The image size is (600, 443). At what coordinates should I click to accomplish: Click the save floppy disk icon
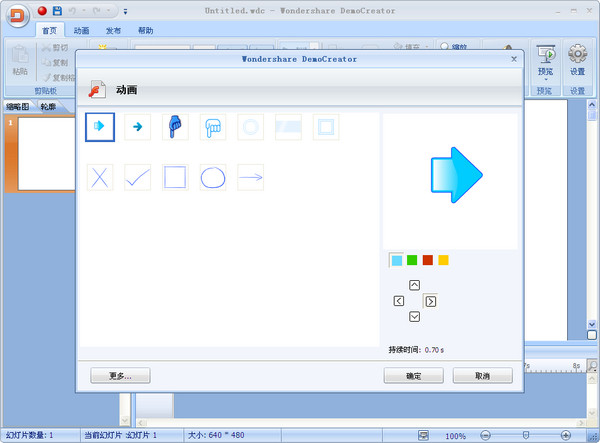coord(57,11)
